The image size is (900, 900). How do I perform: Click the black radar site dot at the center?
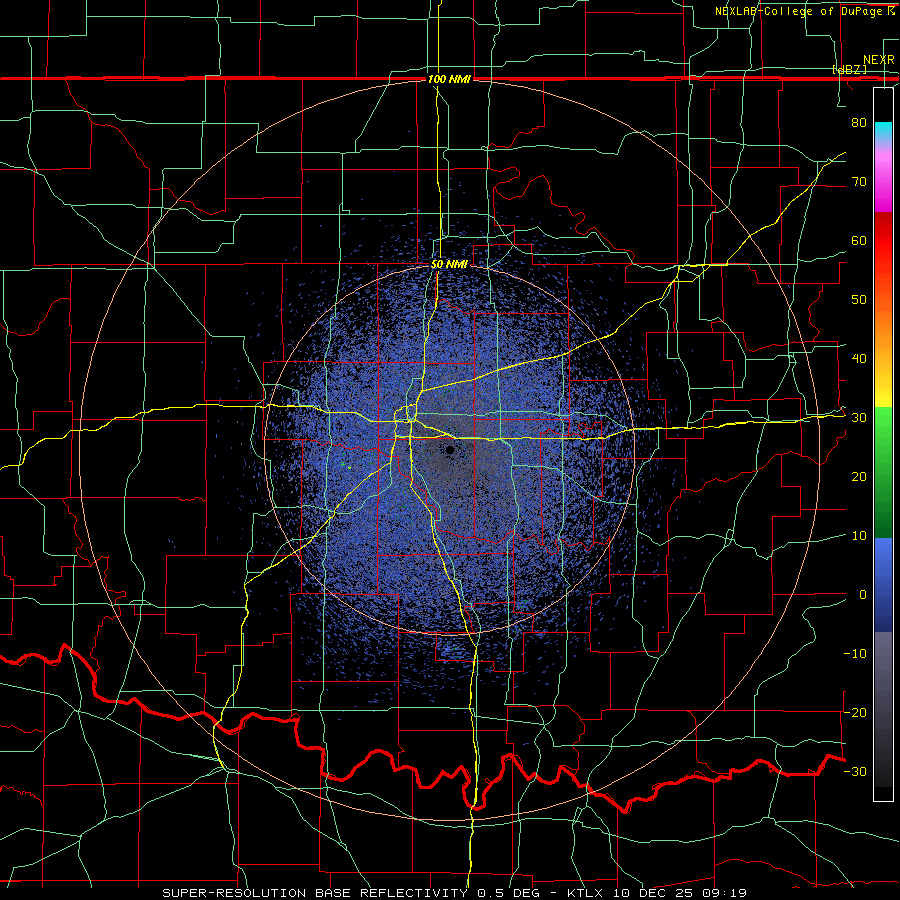(x=451, y=450)
